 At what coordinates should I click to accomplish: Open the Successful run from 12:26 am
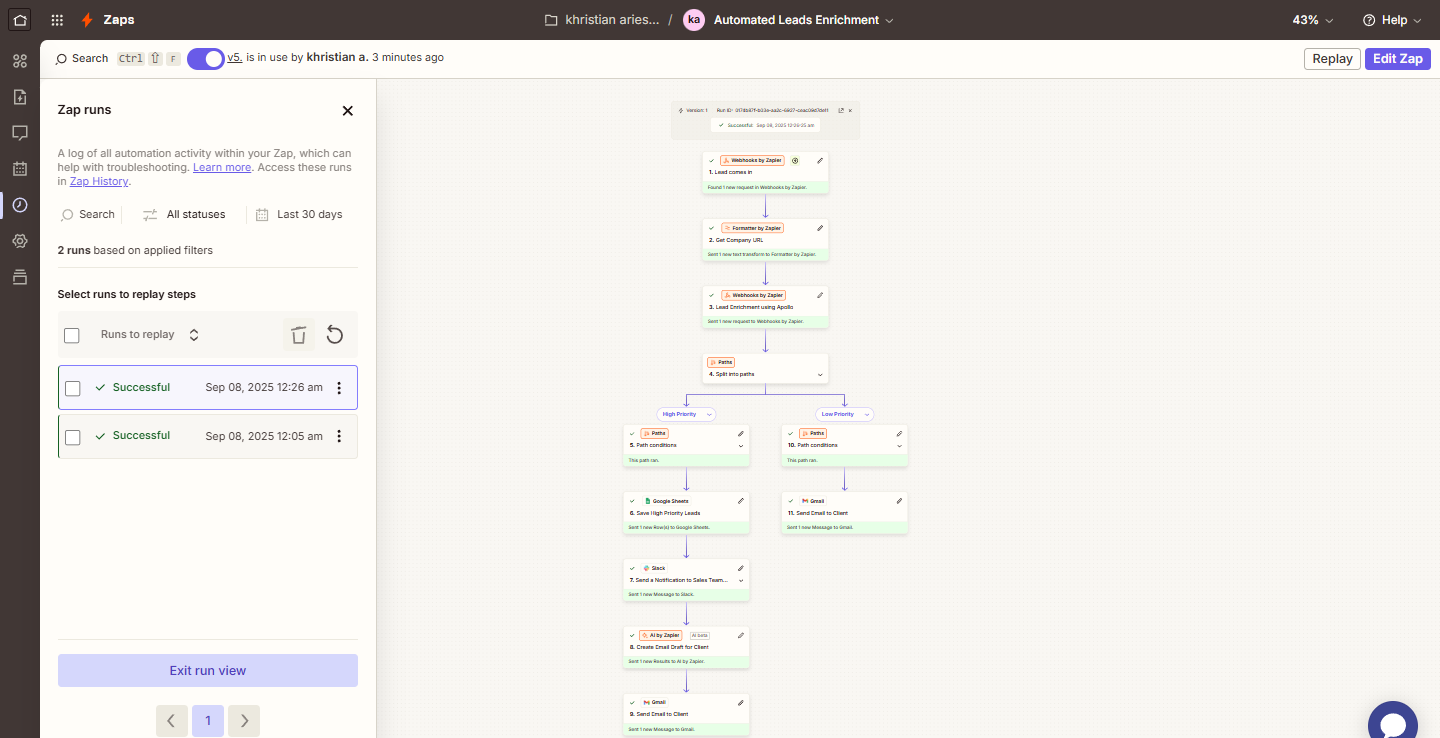208,387
